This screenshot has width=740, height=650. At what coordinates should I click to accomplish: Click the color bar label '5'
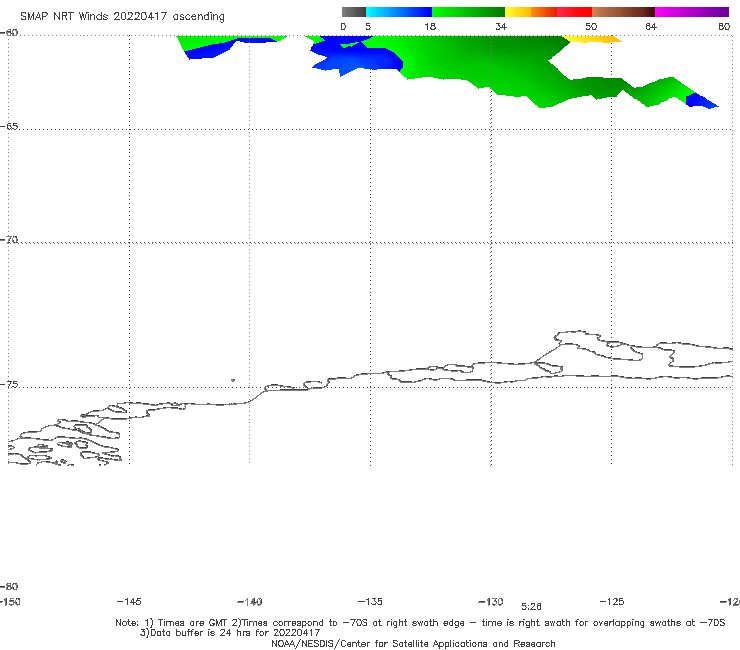(x=368, y=26)
